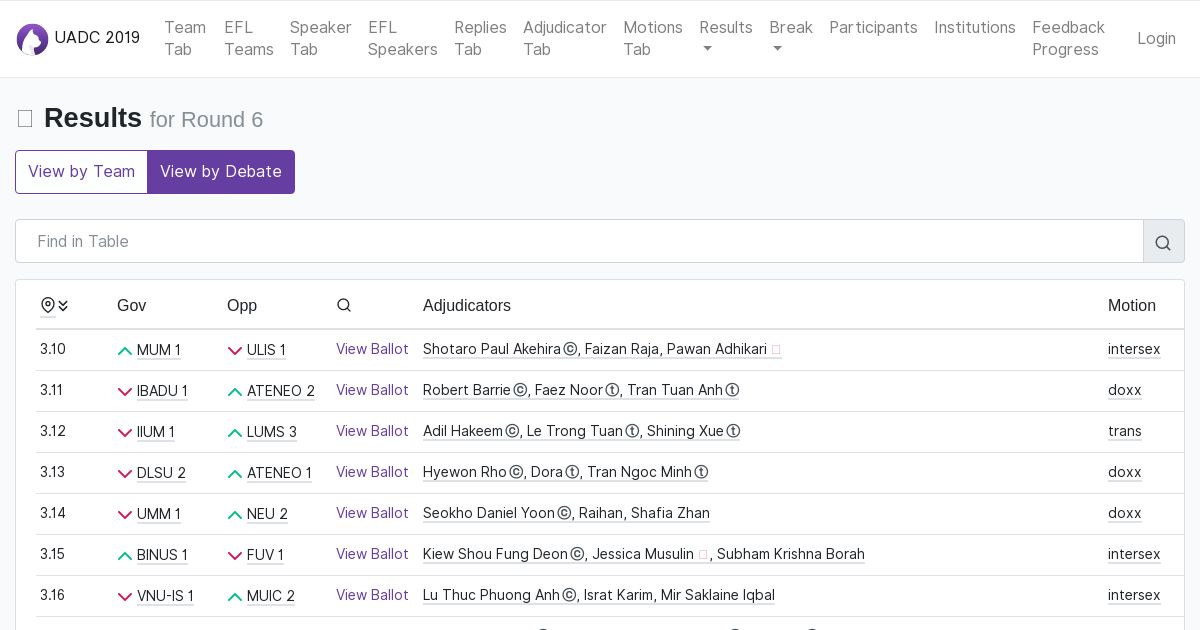Click the magnifier icon in the ballot column header
This screenshot has width=1200, height=630.
pos(344,305)
